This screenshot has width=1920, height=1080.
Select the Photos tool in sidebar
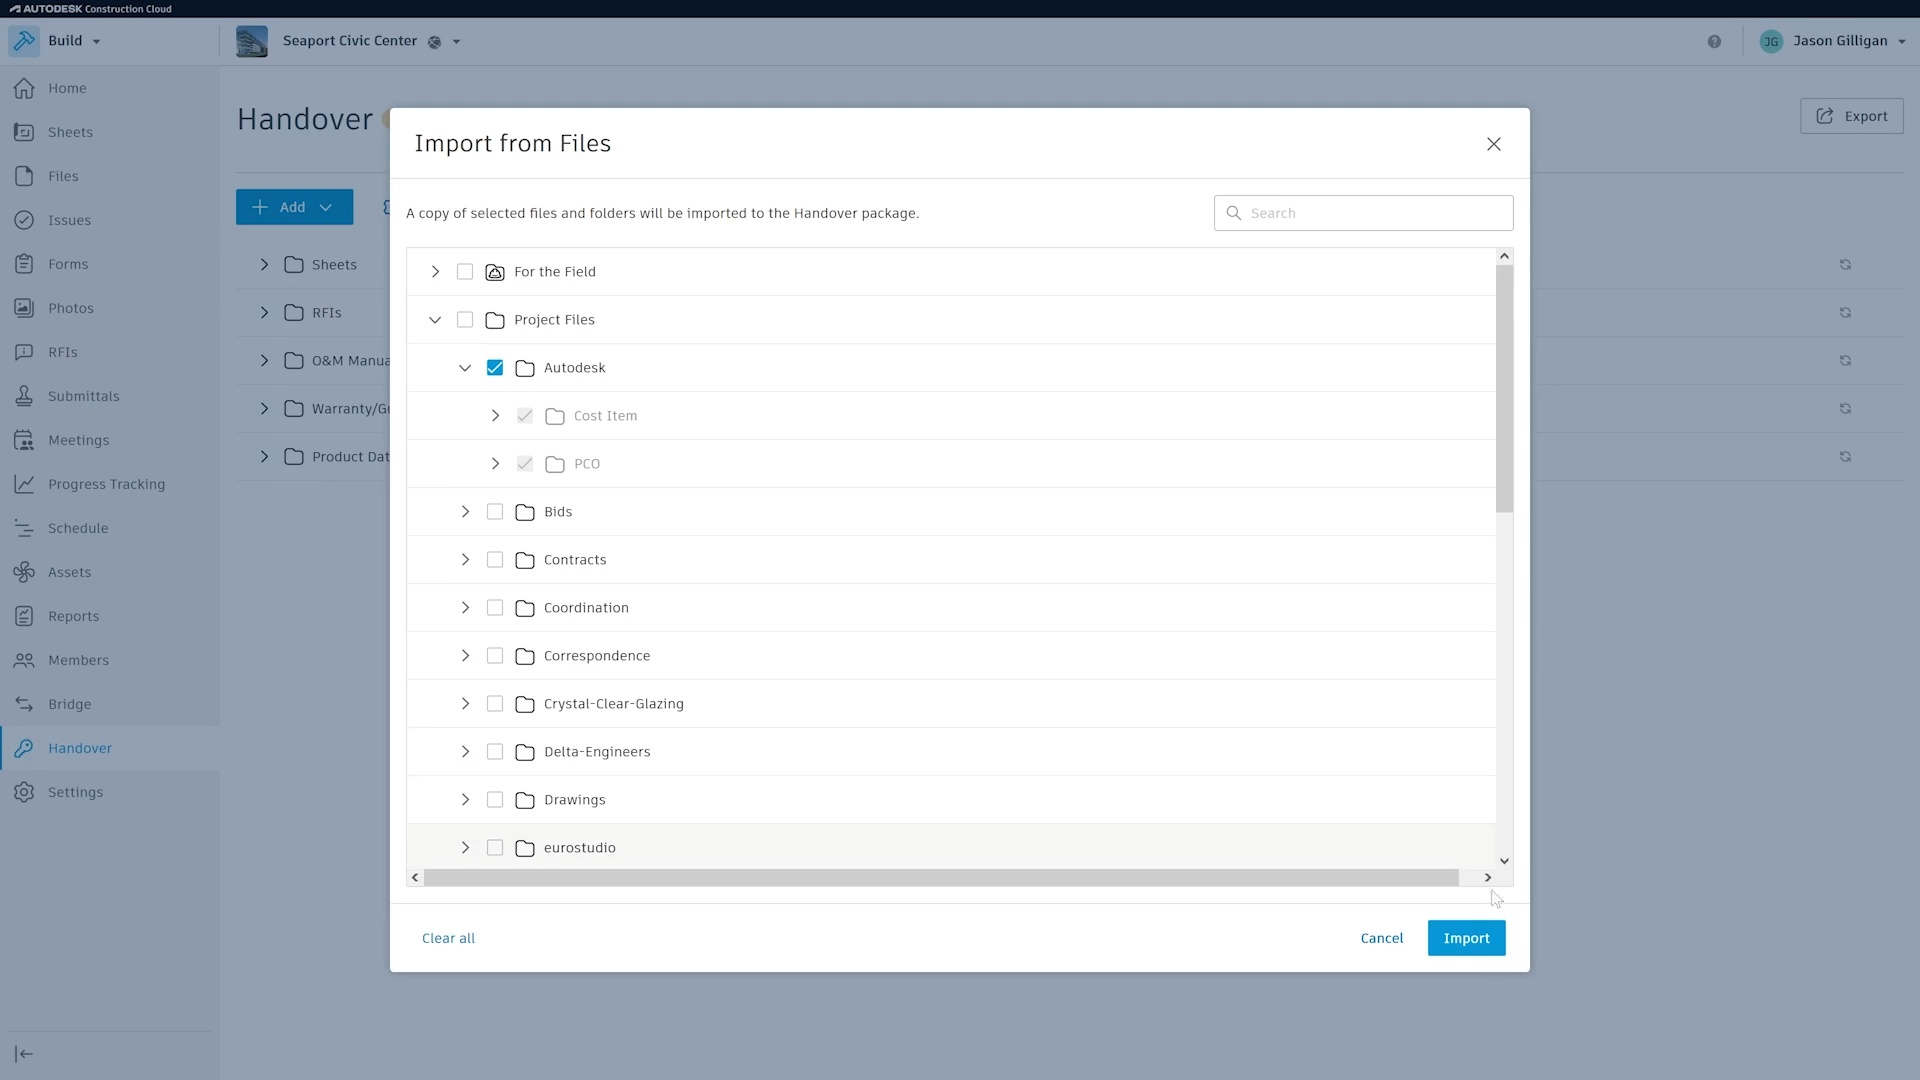(70, 308)
